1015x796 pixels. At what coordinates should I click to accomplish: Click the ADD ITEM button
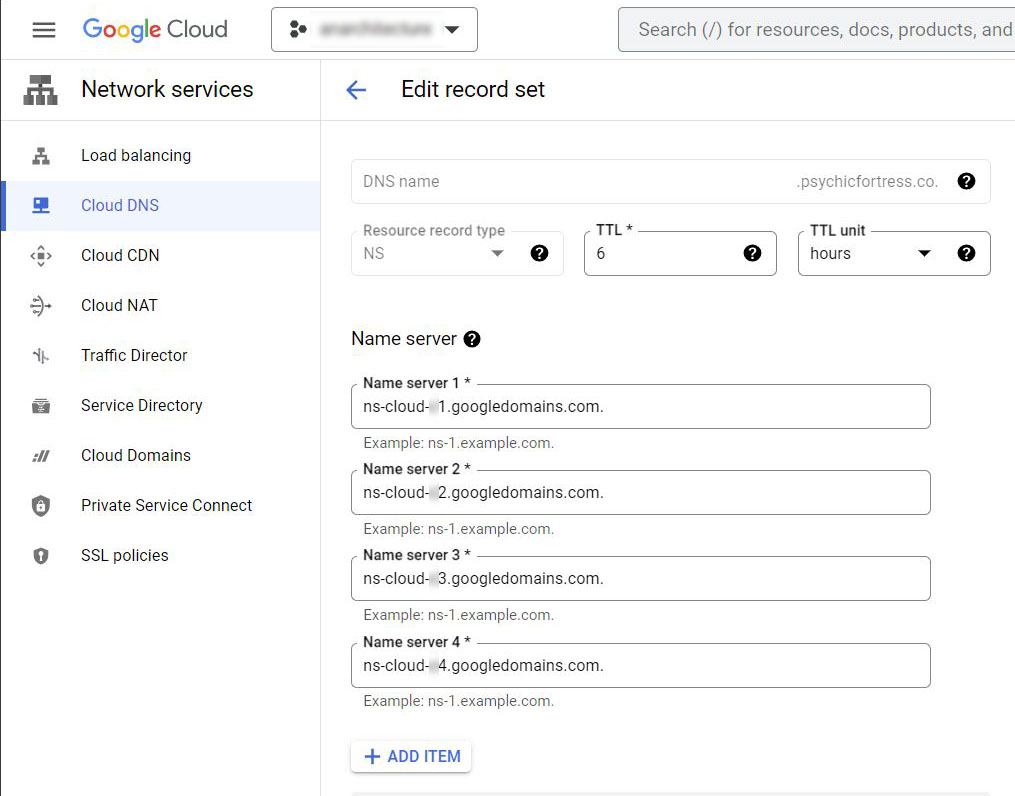pos(411,757)
